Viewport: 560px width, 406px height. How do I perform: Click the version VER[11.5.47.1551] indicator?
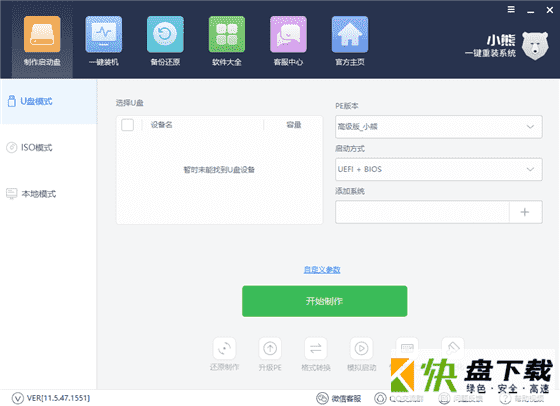tap(51, 398)
